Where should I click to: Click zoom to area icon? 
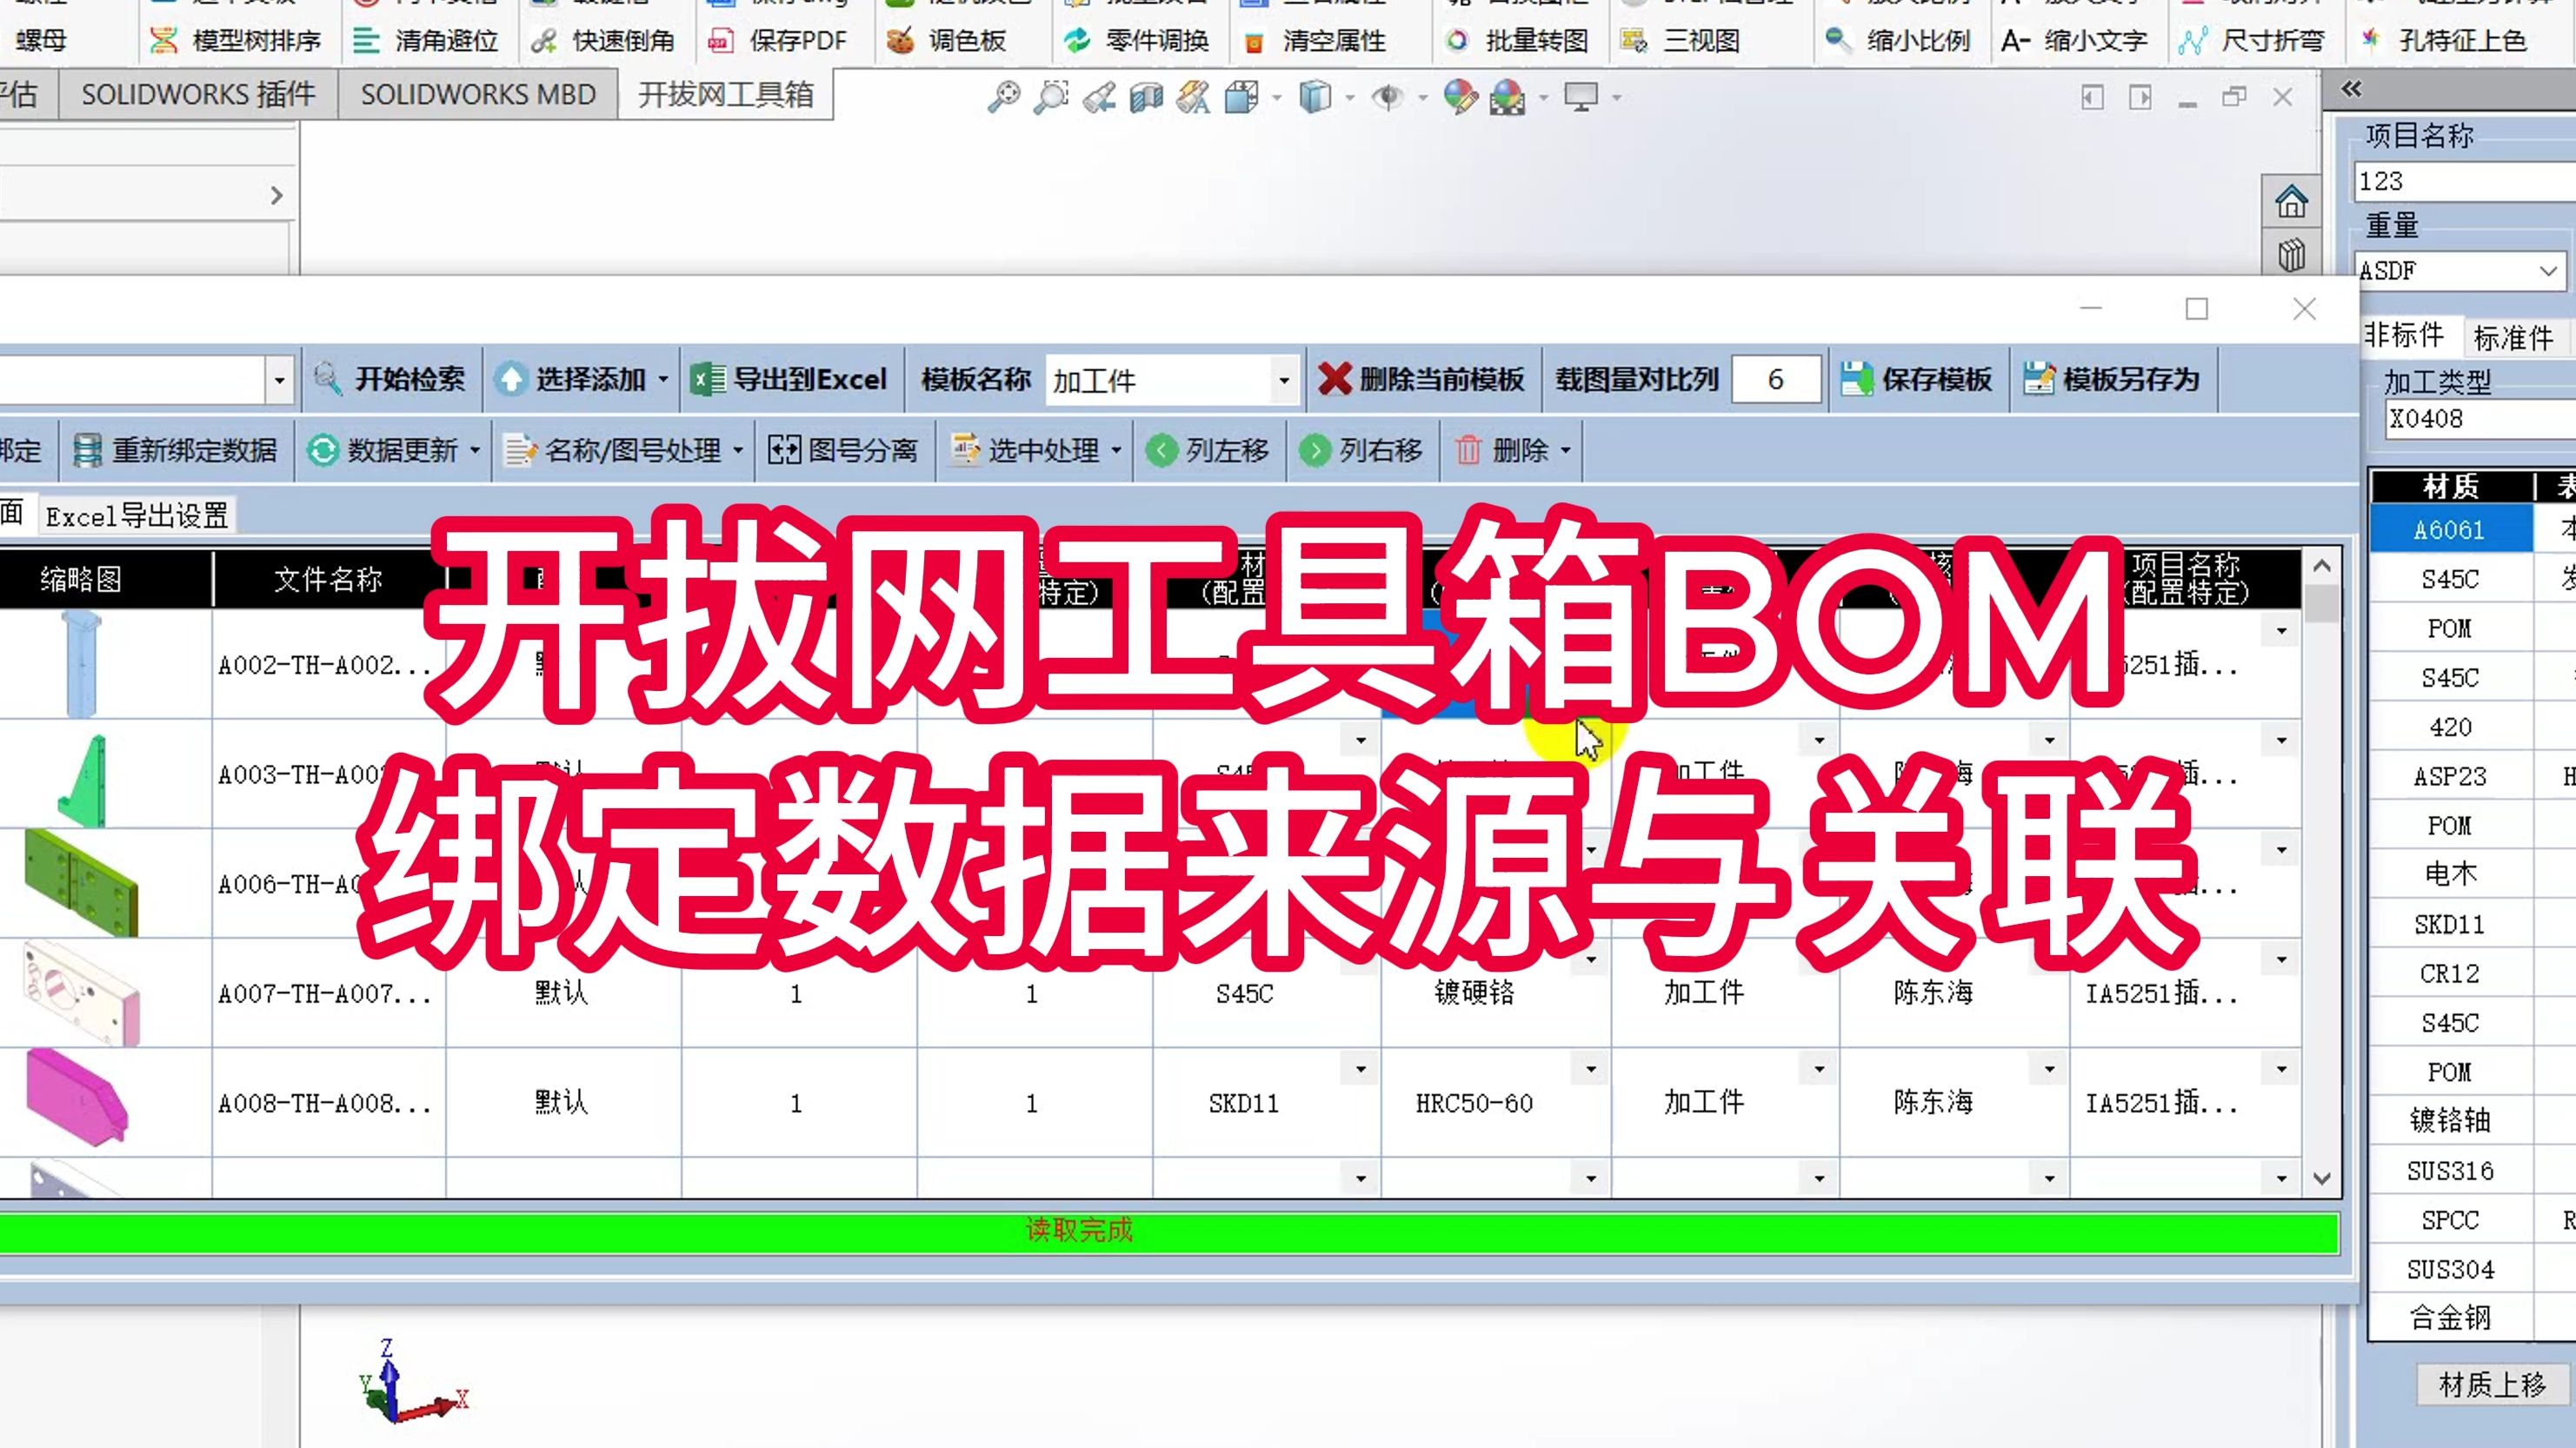(1051, 97)
